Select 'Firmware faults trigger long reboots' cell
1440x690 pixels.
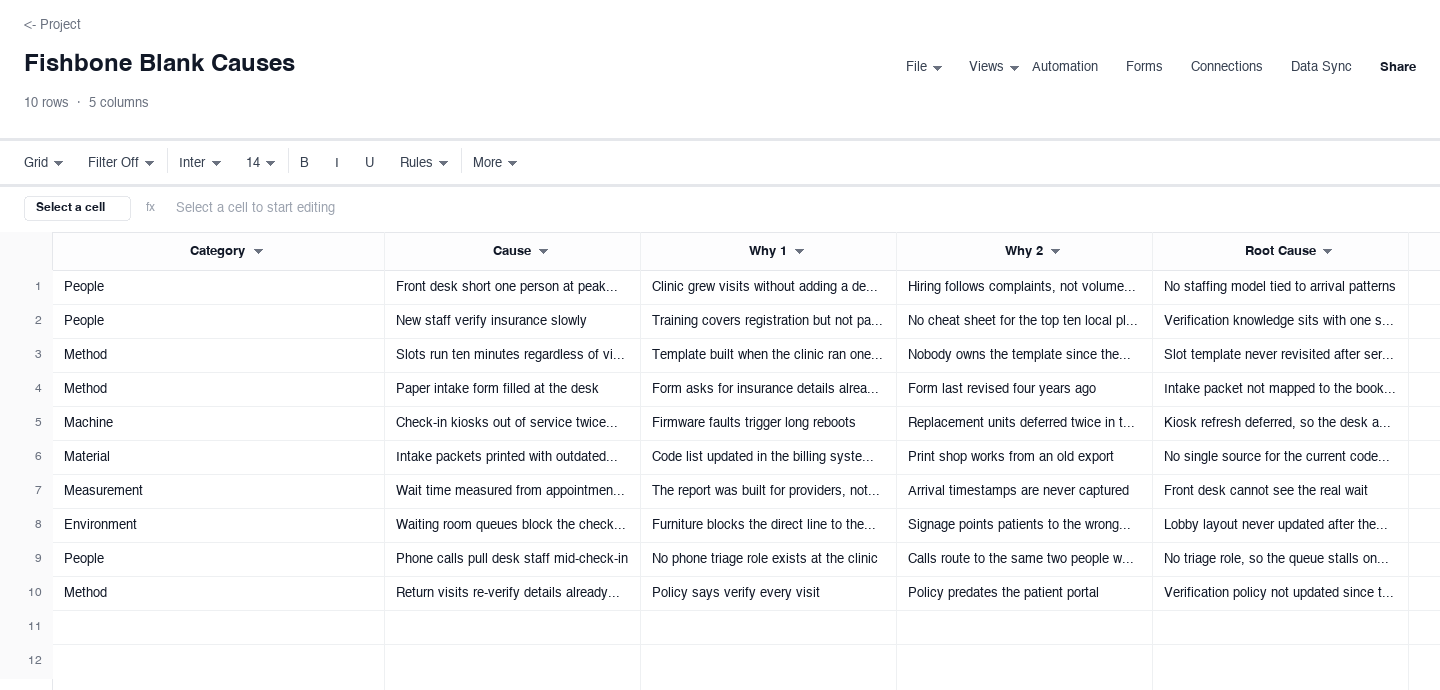tap(768, 423)
